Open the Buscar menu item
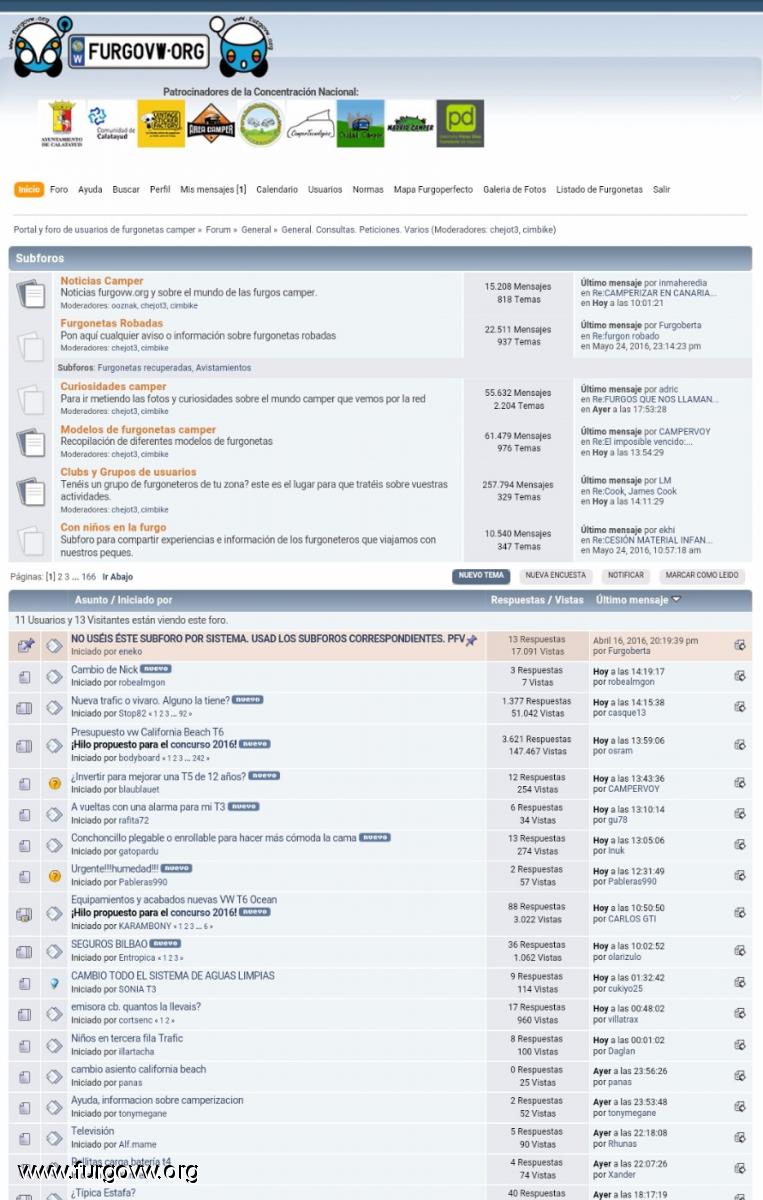 (126, 189)
